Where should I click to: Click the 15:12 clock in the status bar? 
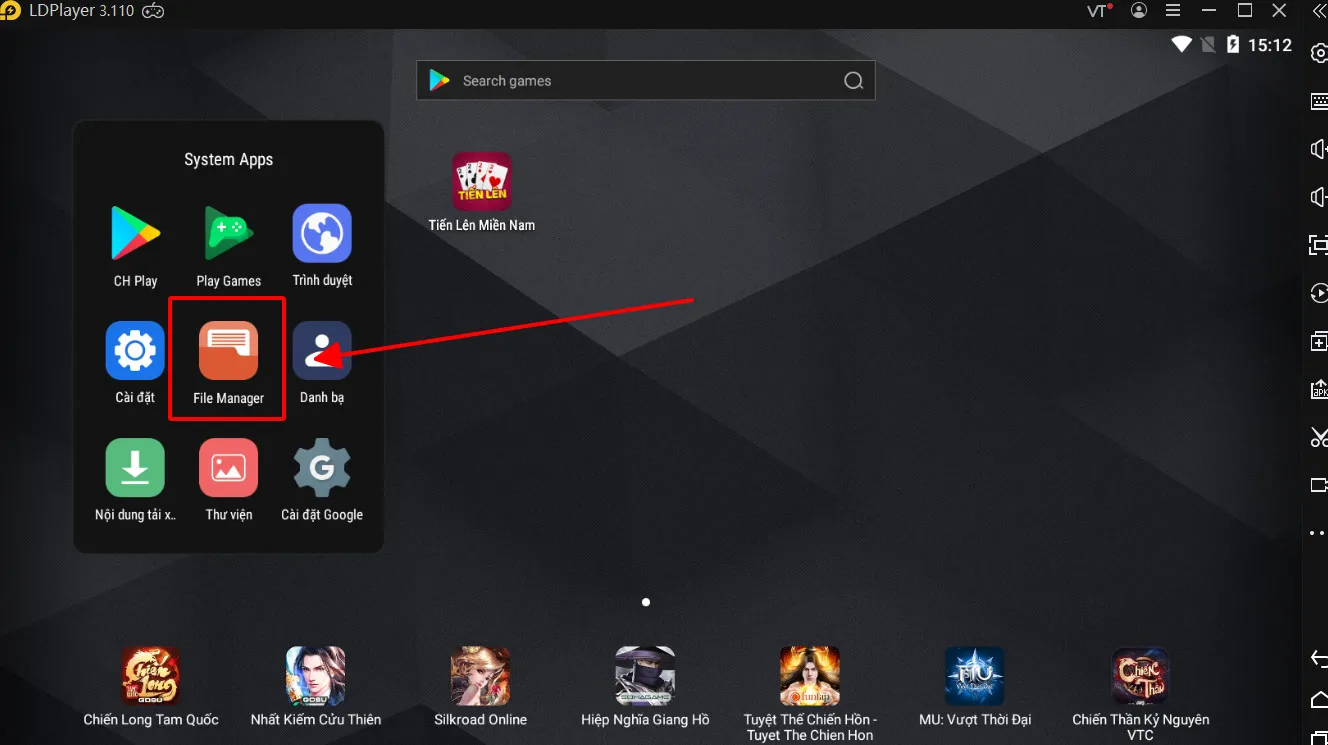coord(1270,45)
